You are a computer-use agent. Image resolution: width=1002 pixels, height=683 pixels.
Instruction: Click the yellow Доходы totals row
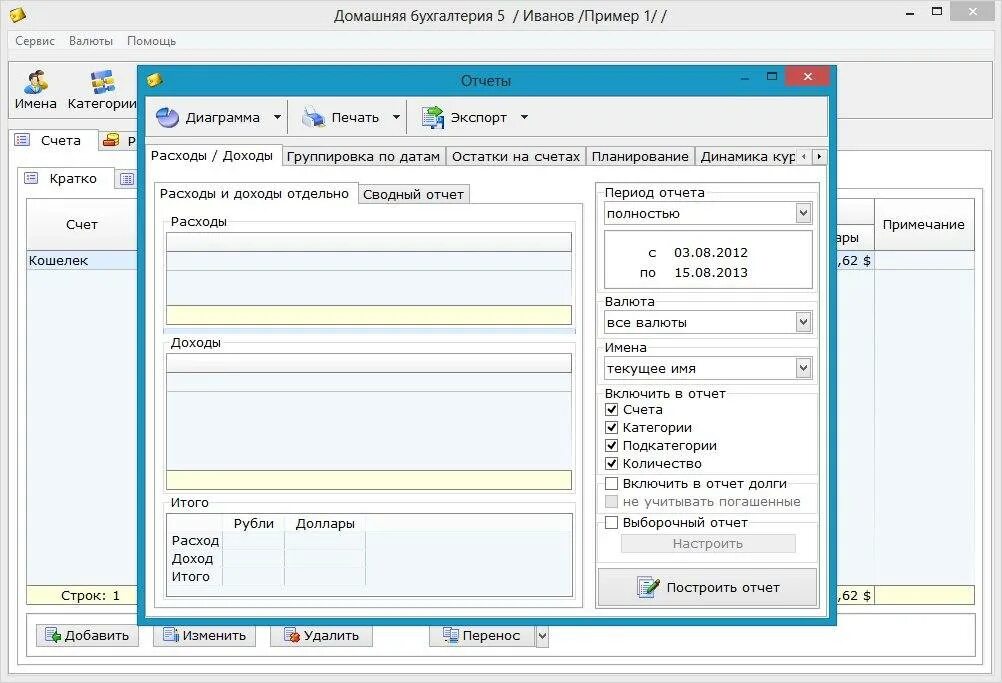pos(369,480)
